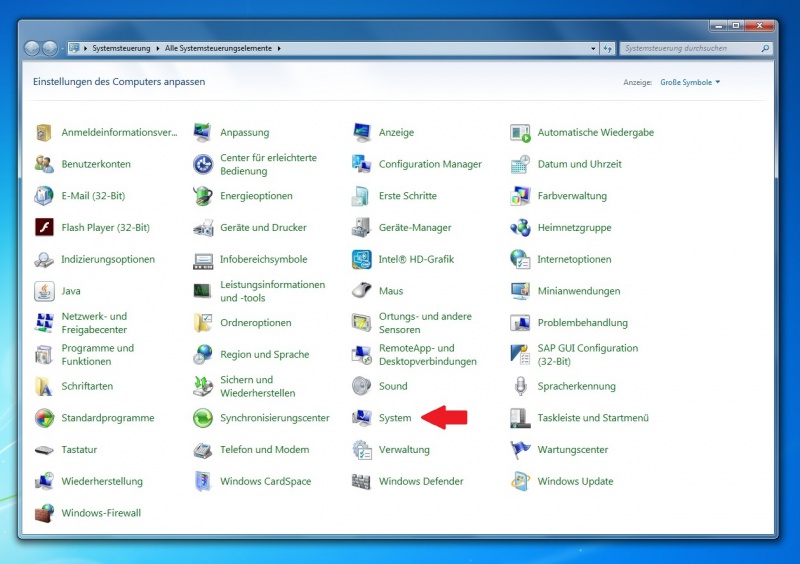
Task: Open the Region und Sprache link
Action: pos(265,354)
